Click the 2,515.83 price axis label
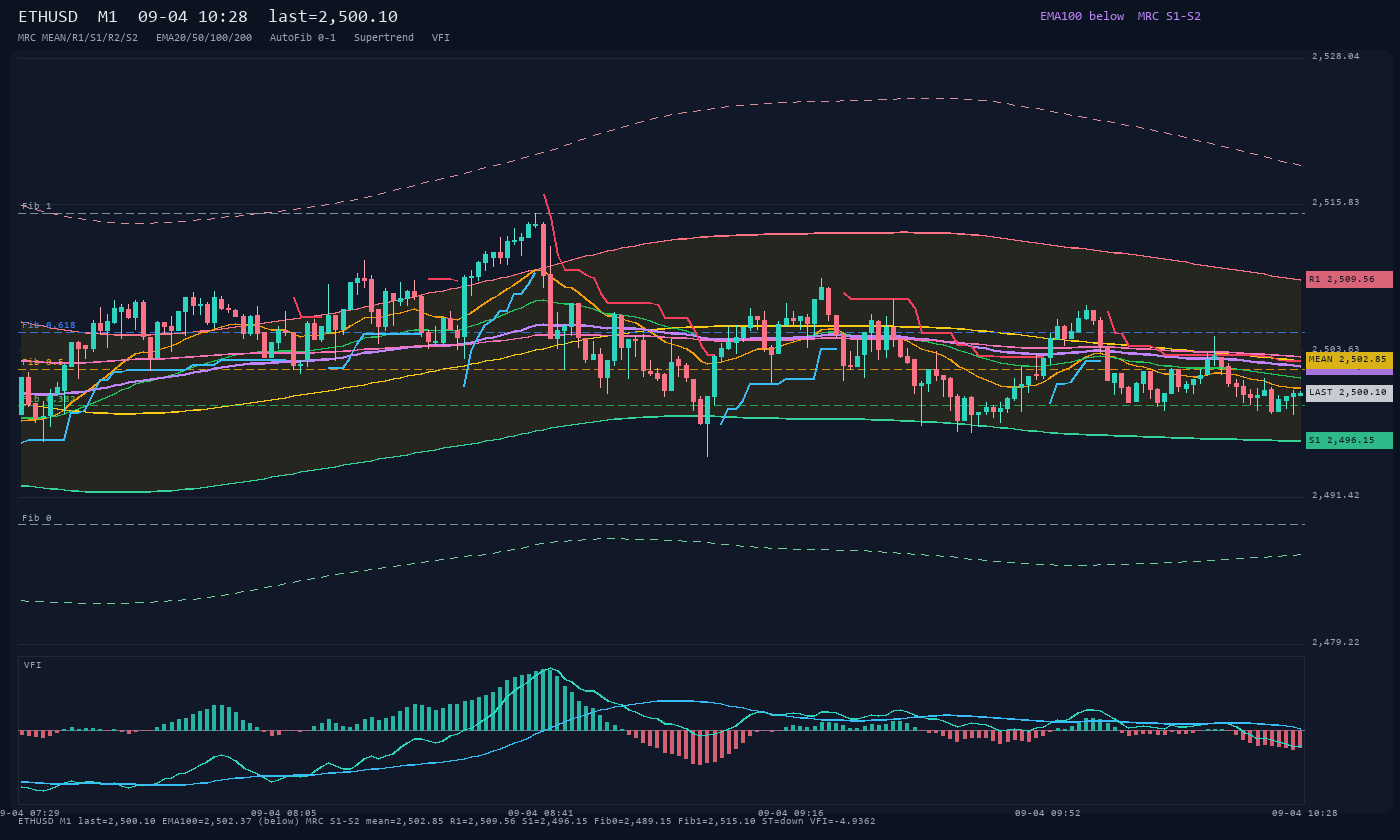The width and height of the screenshot is (1400, 840). coord(1336,202)
